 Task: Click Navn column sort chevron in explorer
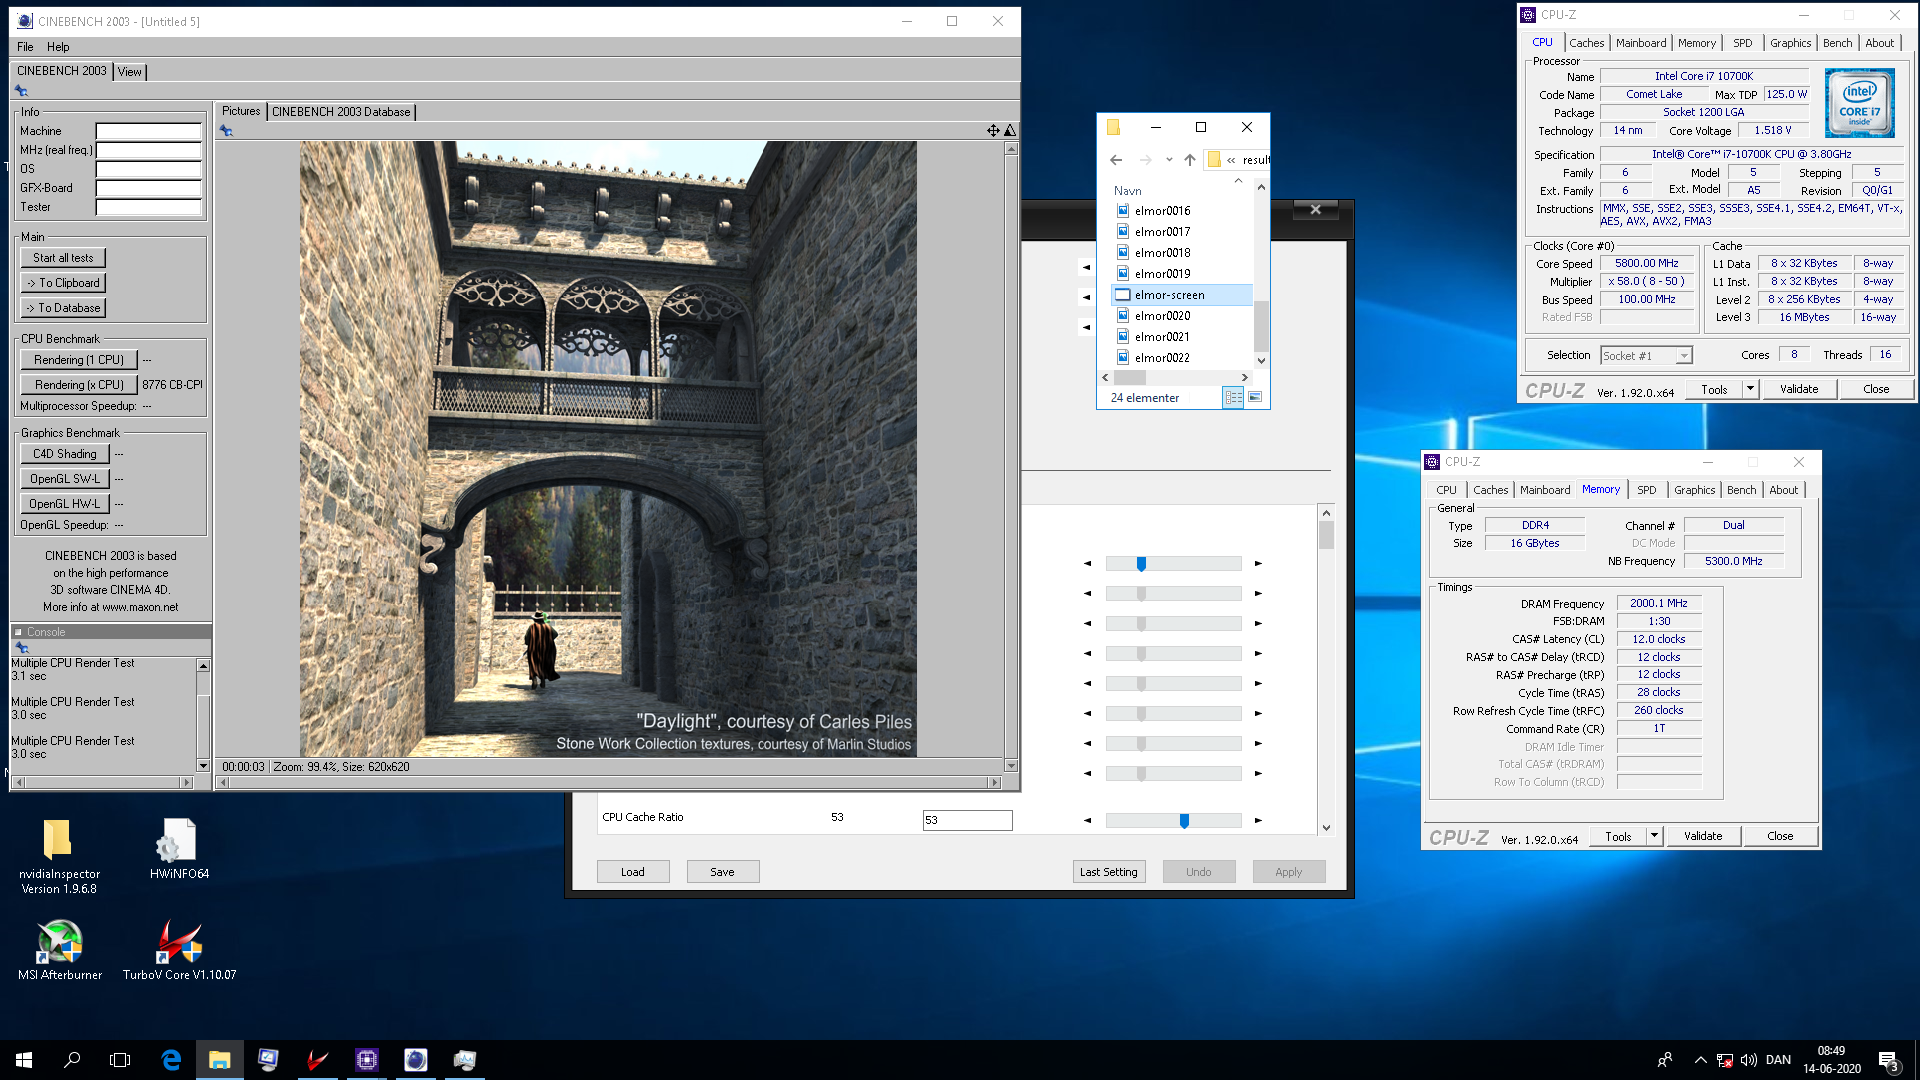pos(1238,181)
